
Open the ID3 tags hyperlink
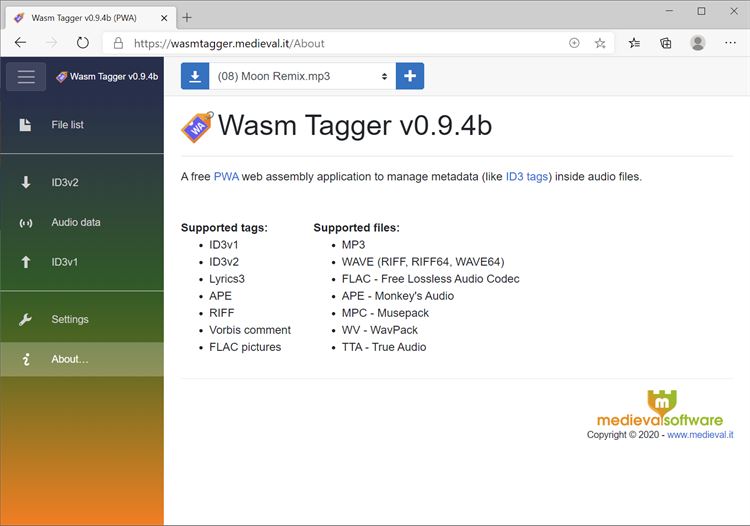(527, 176)
